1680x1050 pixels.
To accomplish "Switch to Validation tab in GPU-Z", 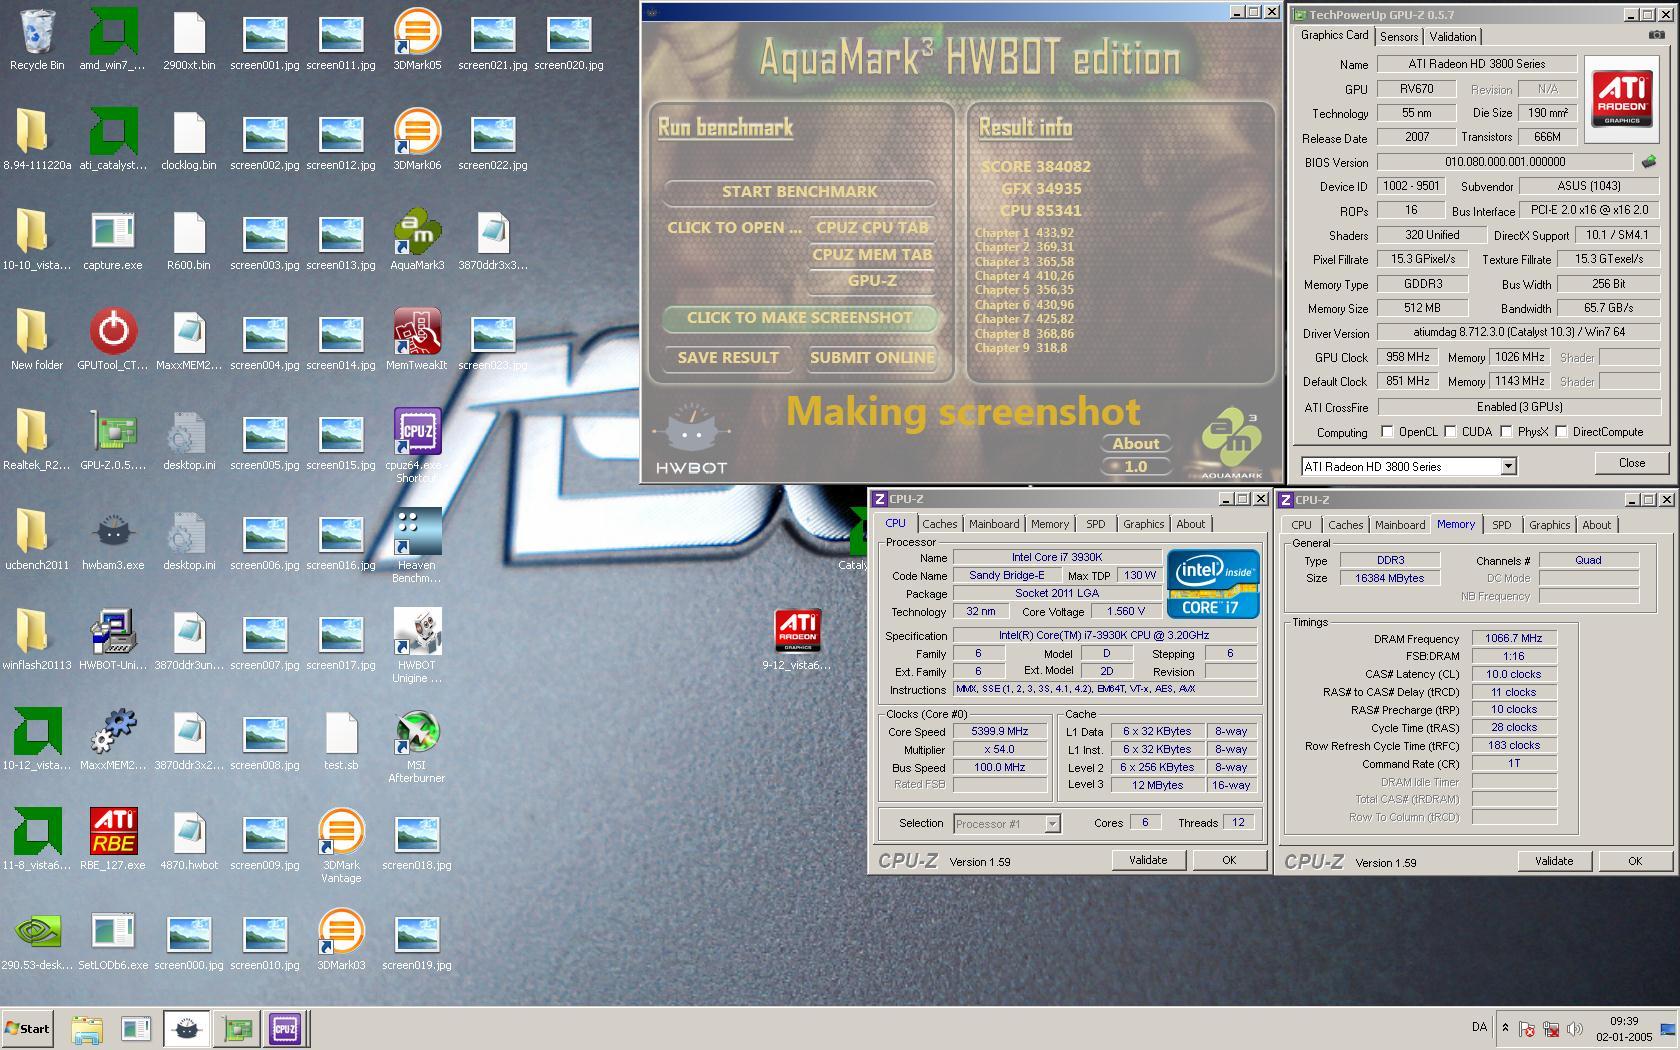I will pos(1453,37).
